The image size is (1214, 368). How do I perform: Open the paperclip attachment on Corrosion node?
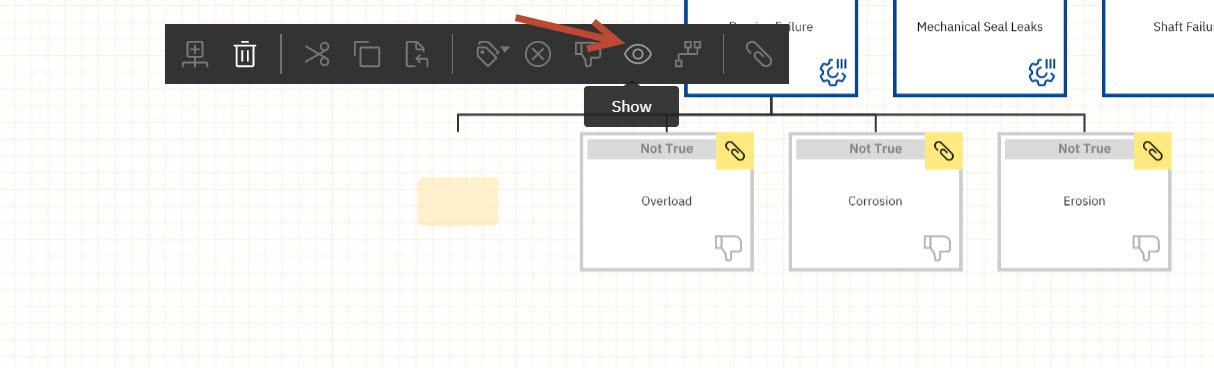click(944, 151)
